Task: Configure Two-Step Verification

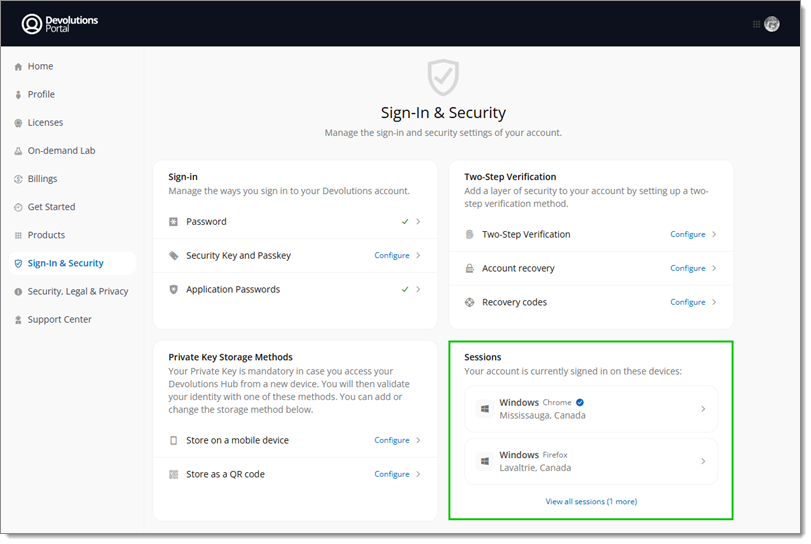Action: tap(688, 235)
